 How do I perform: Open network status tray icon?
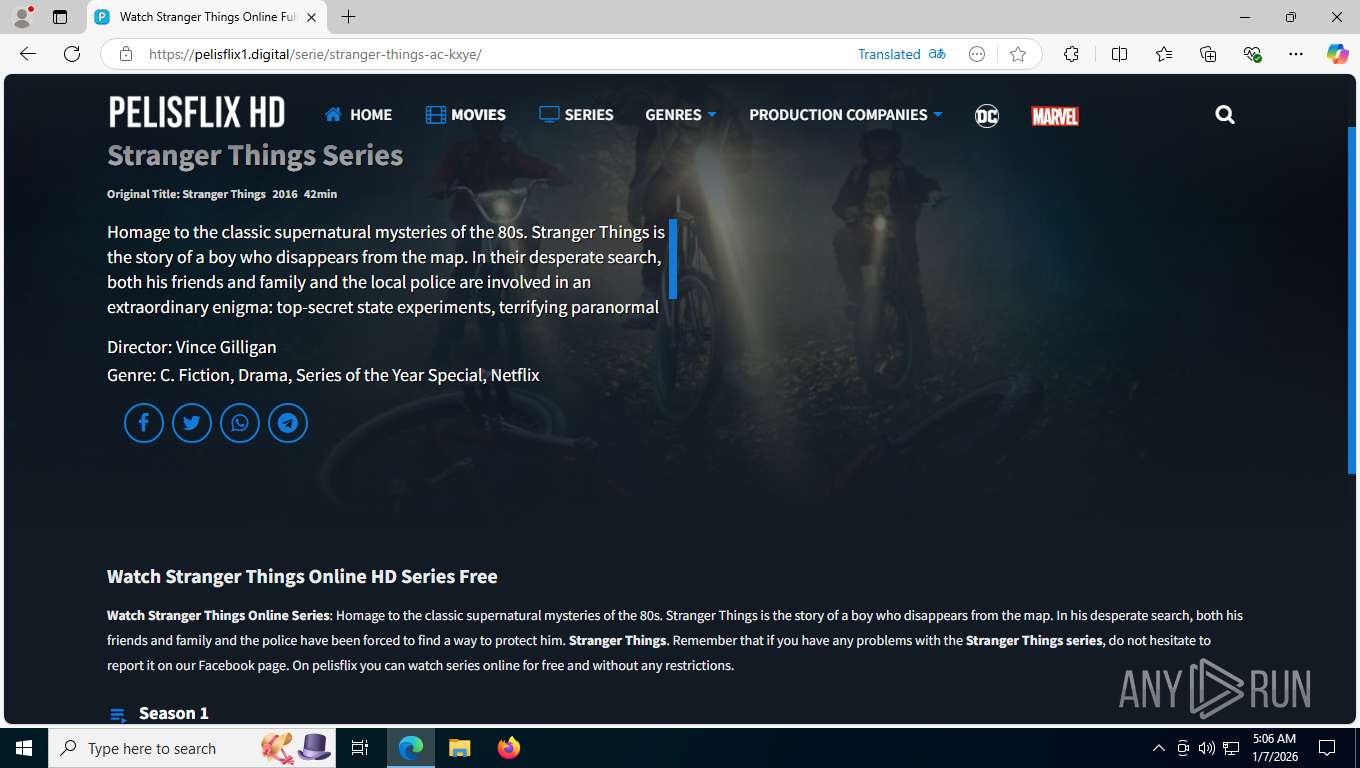(1232, 748)
